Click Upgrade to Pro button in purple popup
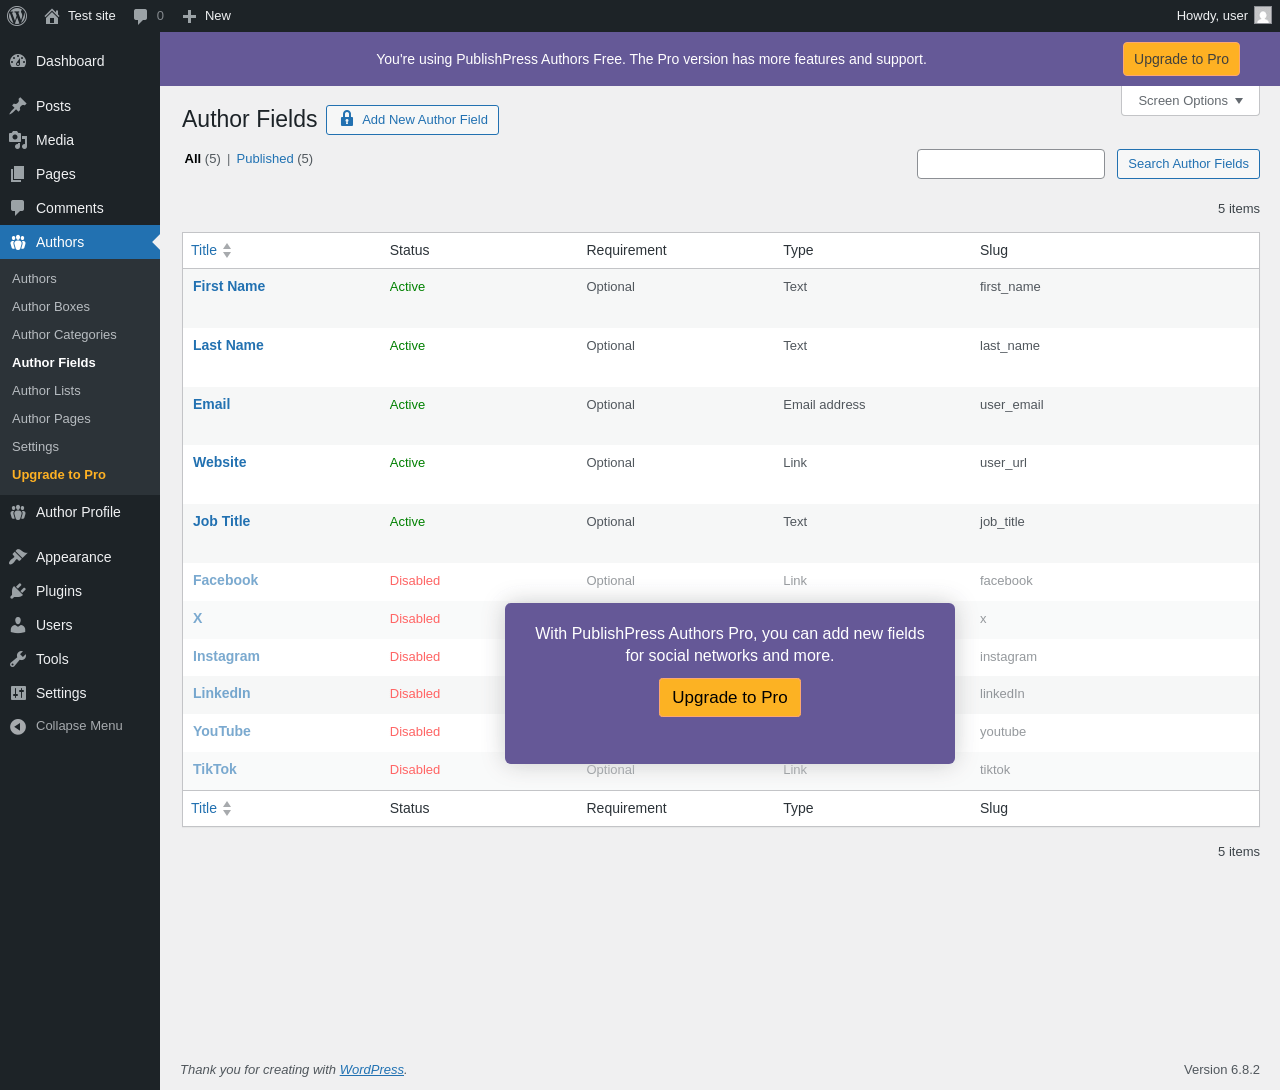The height and width of the screenshot is (1090, 1280). click(x=730, y=697)
